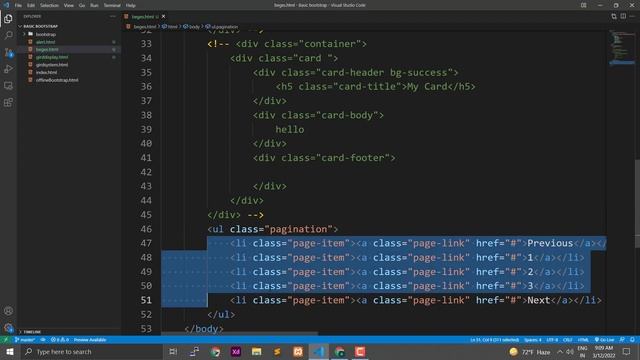Open the Run and Debug view
The image size is (640, 360).
point(8,69)
